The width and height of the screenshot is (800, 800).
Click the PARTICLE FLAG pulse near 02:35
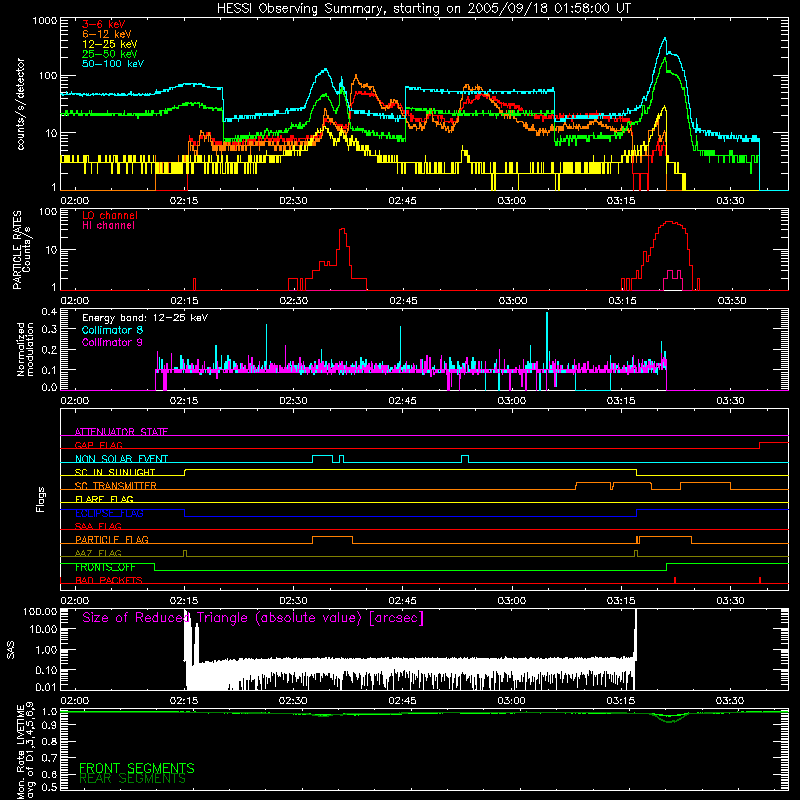(x=332, y=539)
